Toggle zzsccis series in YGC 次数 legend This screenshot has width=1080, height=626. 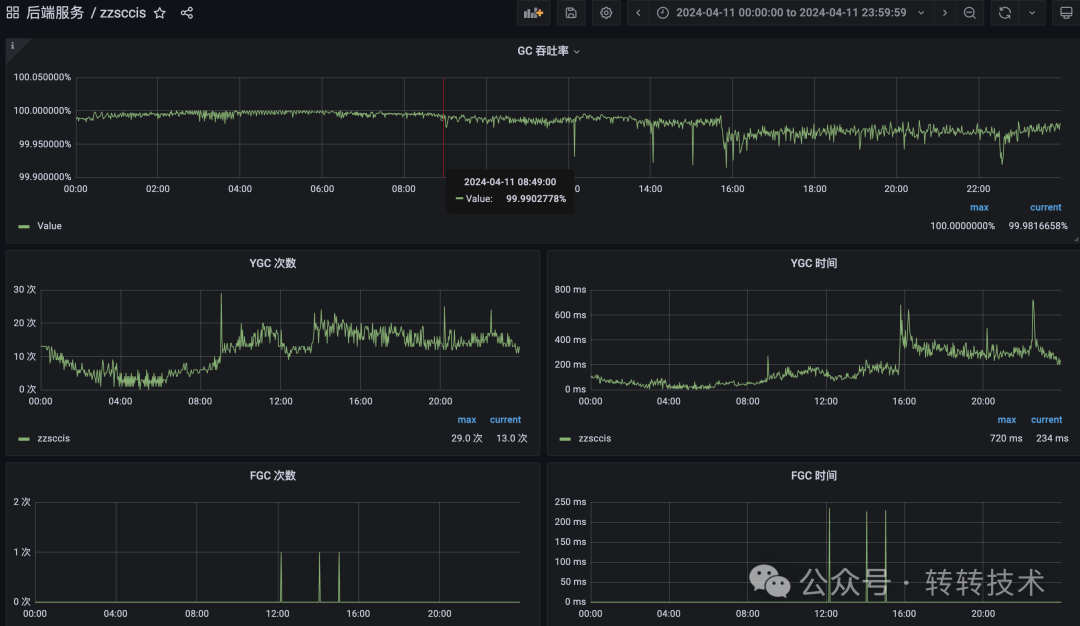point(53,438)
